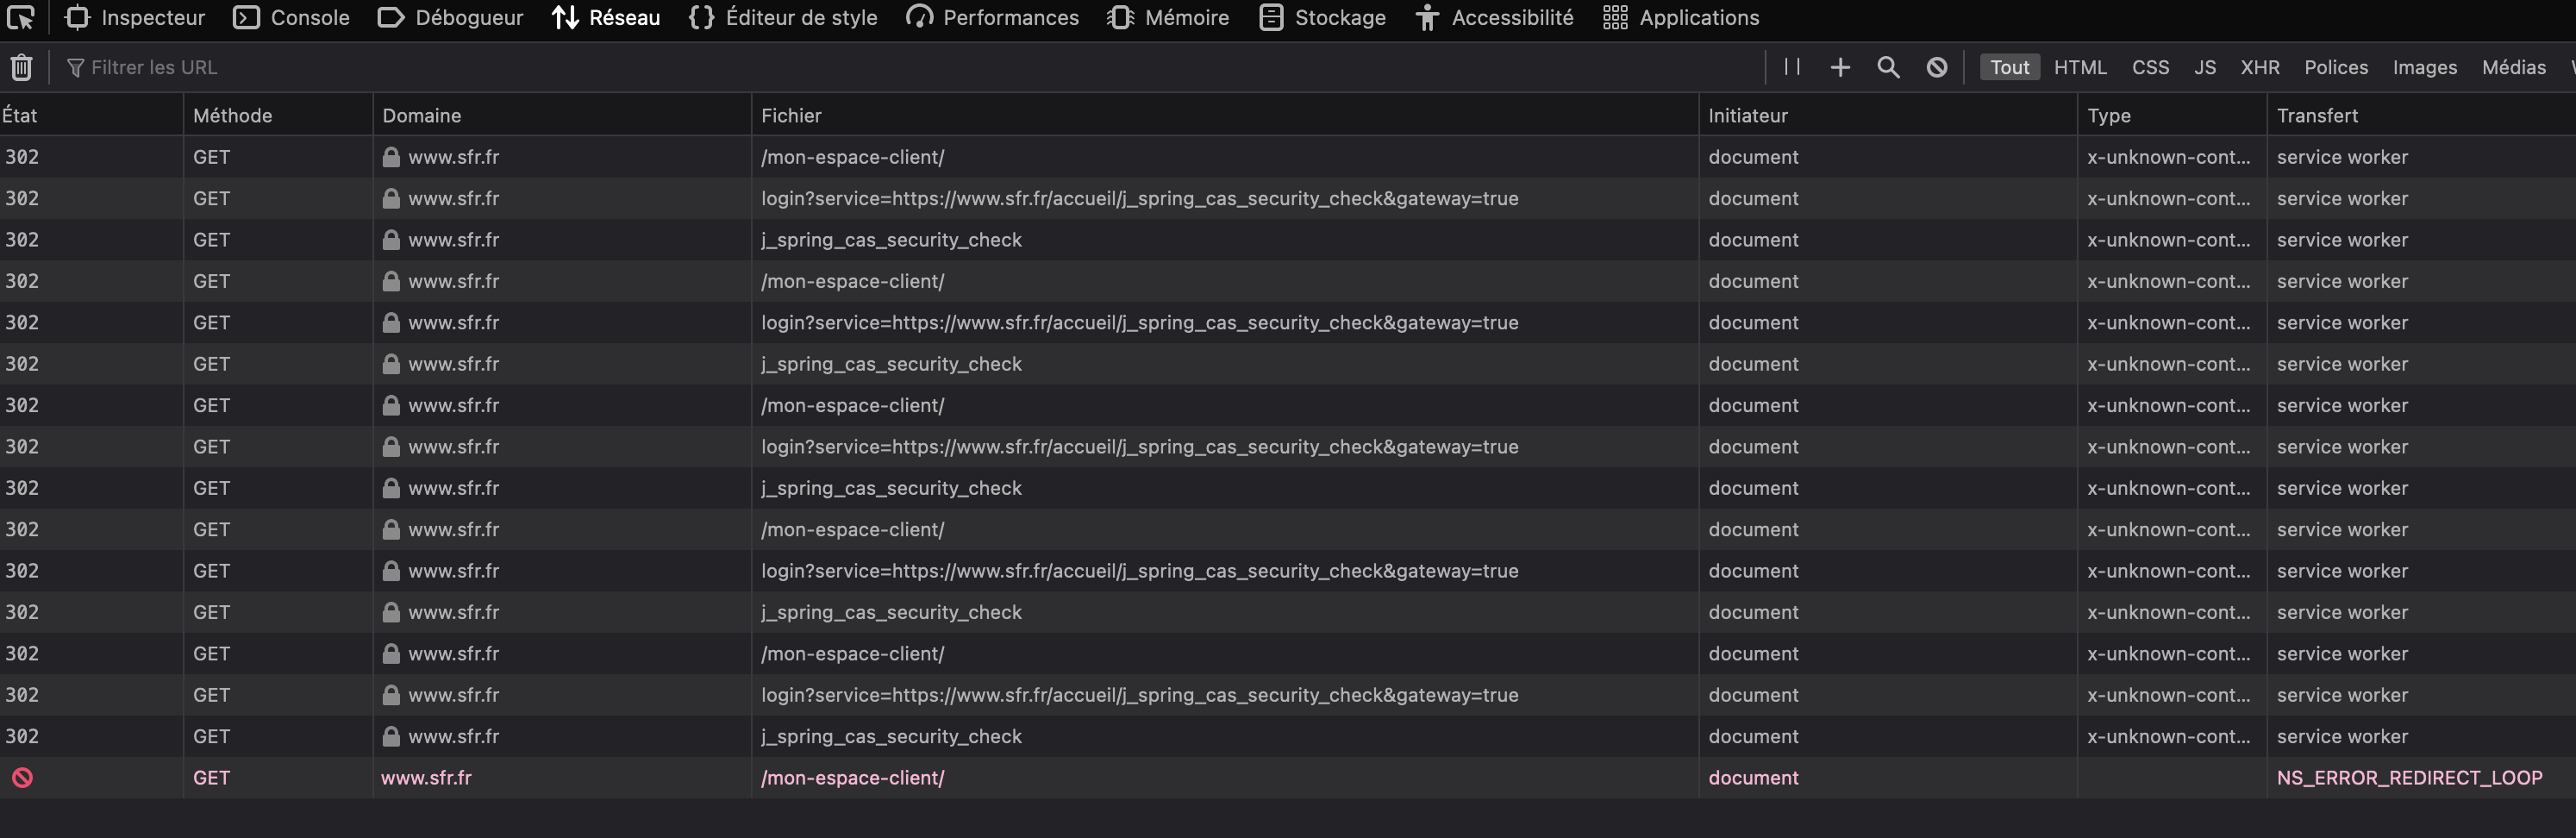Sort by the État column header
Screen dimensions: 2576x838
tap(20, 115)
